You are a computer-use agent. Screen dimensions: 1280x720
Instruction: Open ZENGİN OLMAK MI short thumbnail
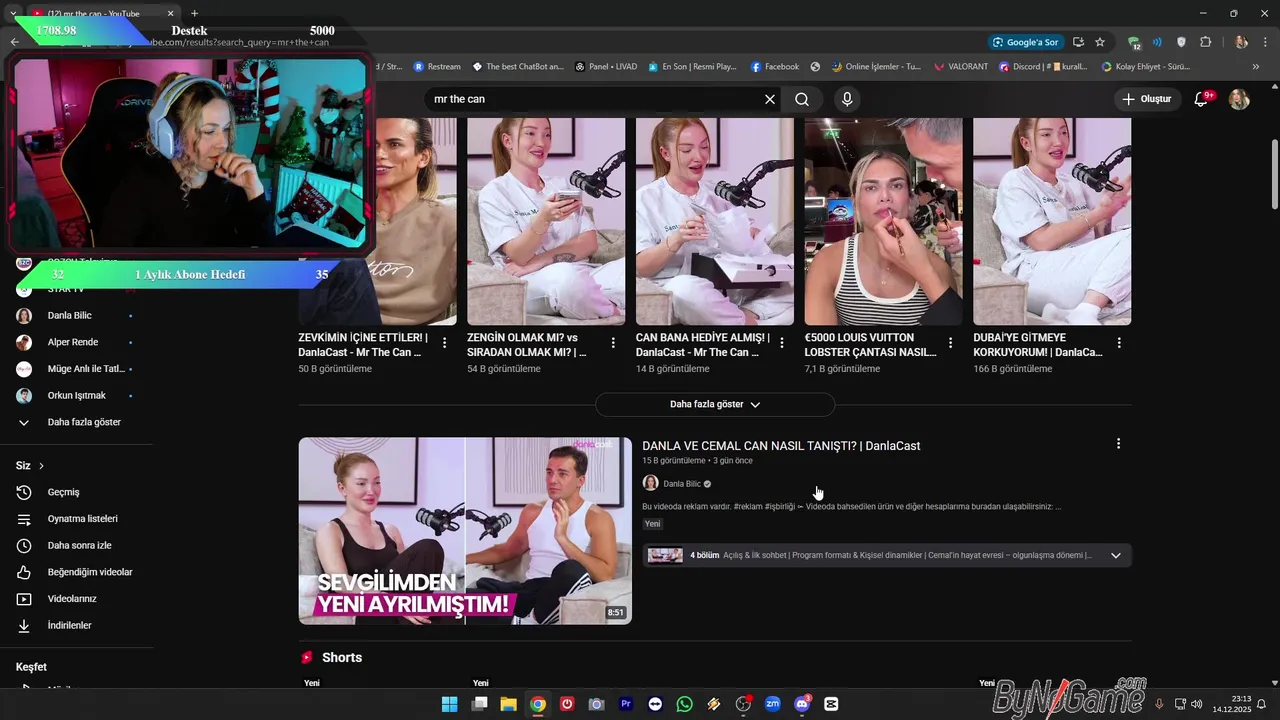click(546, 221)
